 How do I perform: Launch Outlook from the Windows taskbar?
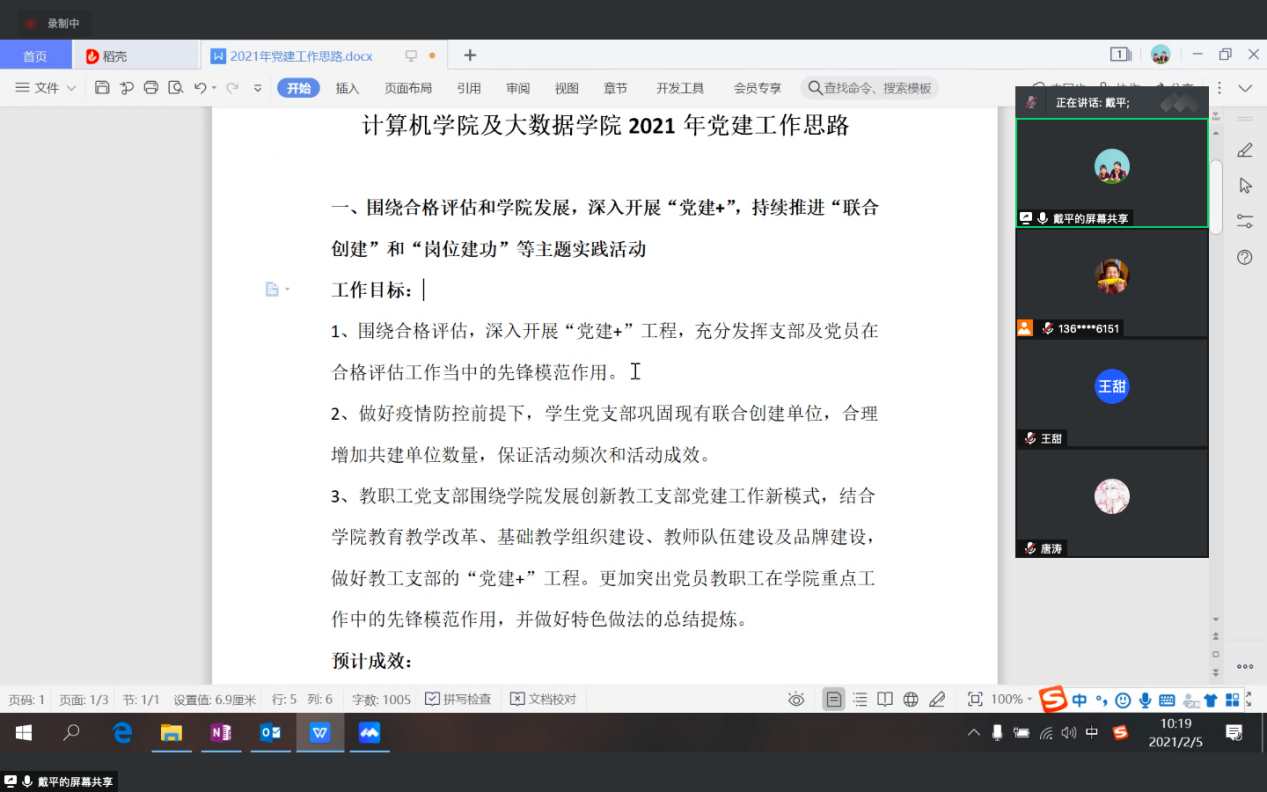[271, 732]
